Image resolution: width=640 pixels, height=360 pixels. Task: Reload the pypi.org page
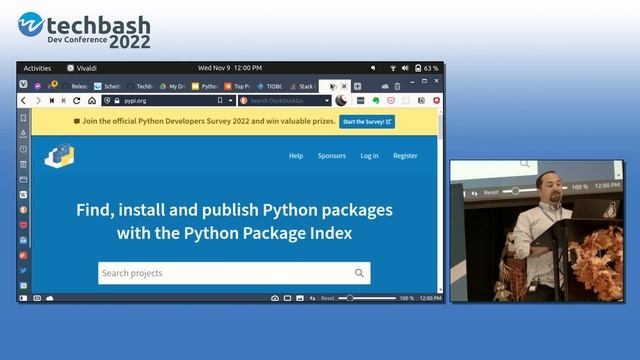point(77,100)
